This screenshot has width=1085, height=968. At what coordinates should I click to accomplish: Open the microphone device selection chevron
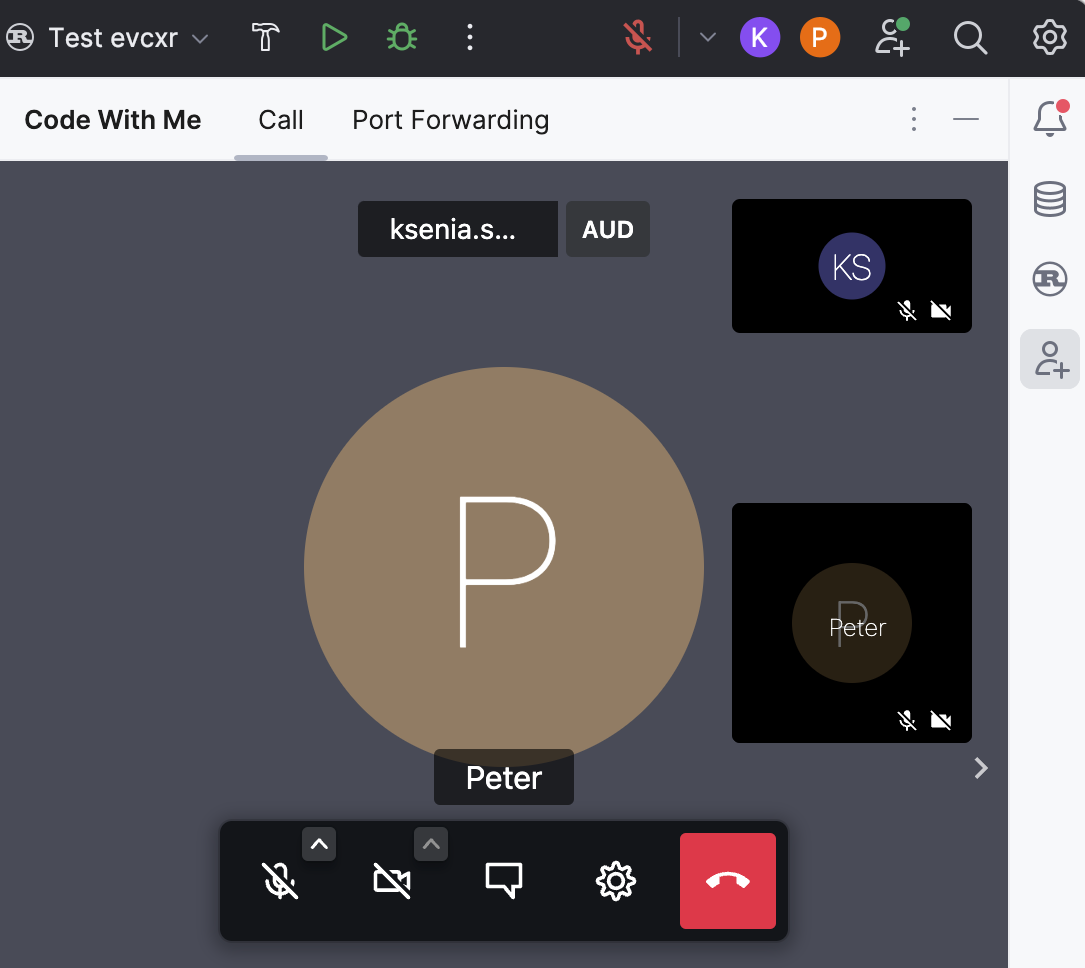point(319,844)
